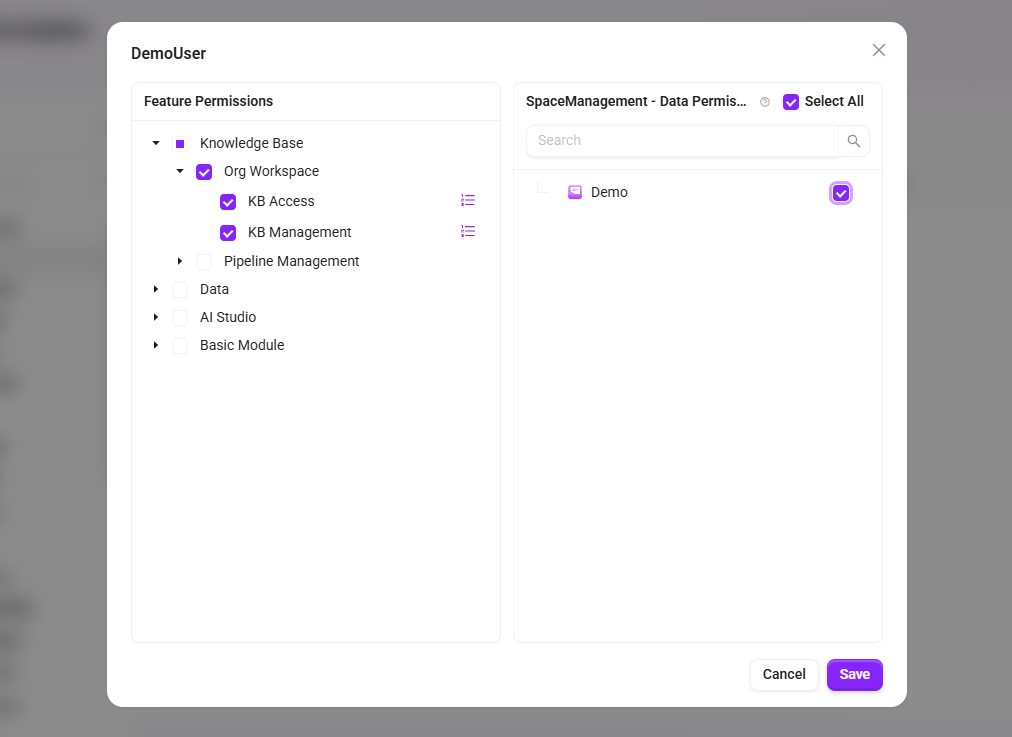This screenshot has height=737, width=1012.
Task: Select the AI Studio label
Action: [228, 317]
